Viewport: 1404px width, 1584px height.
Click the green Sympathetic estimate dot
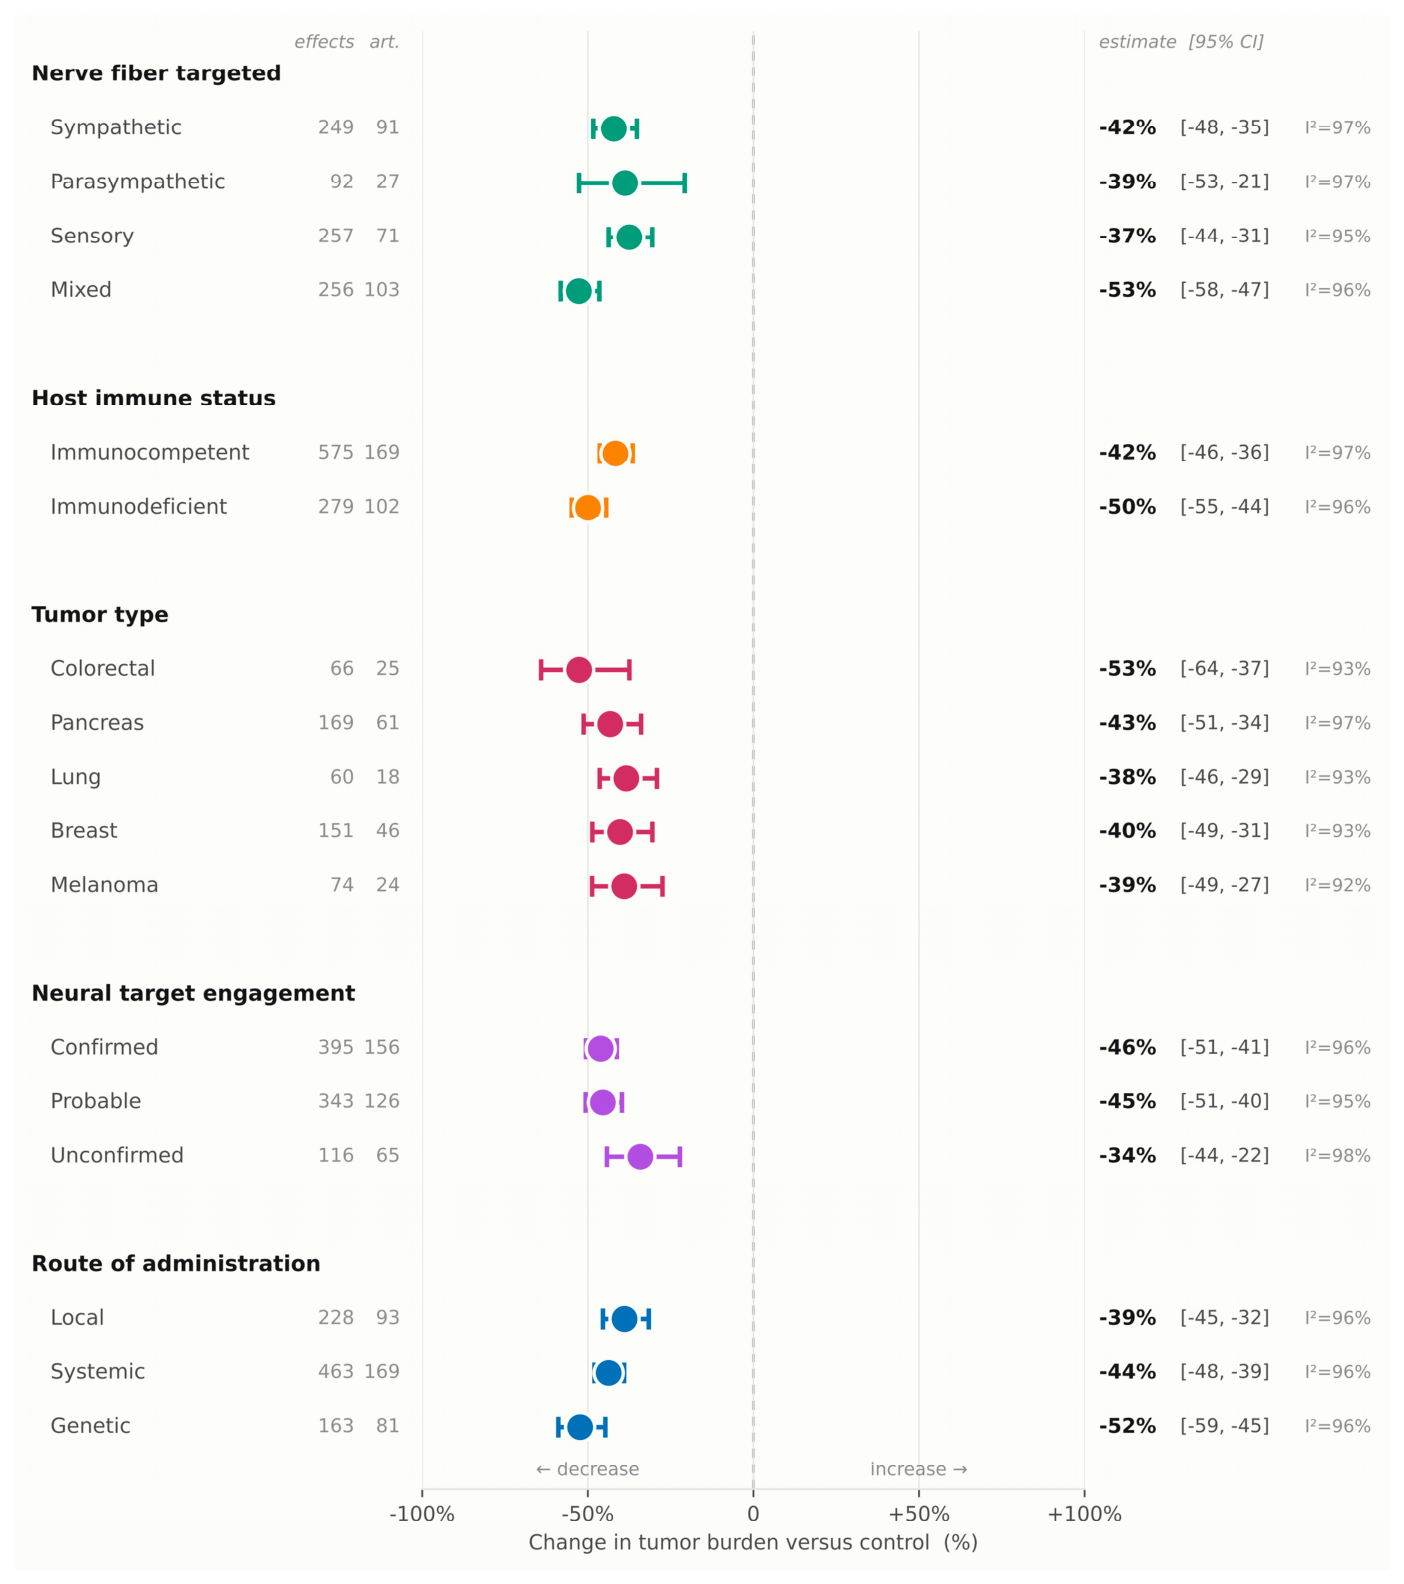click(x=614, y=129)
